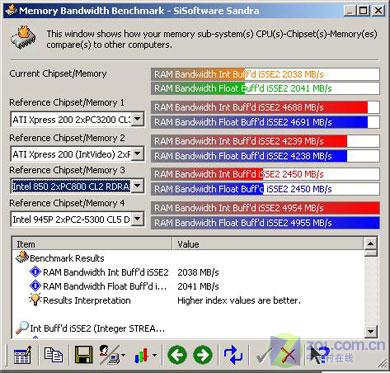The height and width of the screenshot is (373, 390).
Task: Click the magnifier icon beside Integer STREAM row
Action: [x=22, y=328]
